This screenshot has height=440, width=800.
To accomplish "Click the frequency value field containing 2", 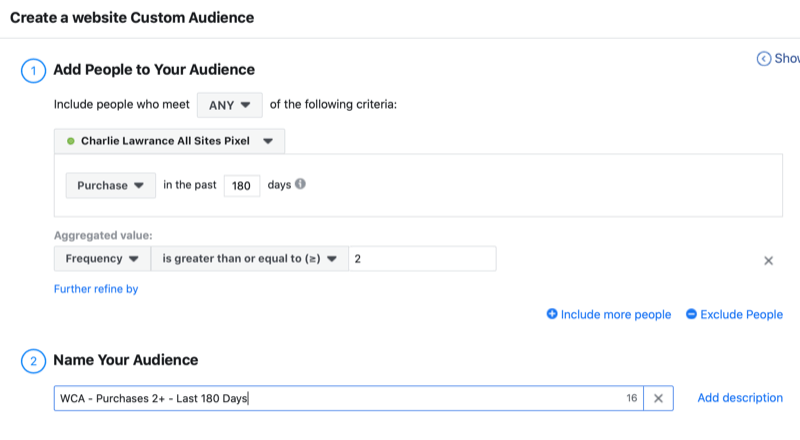I will [420, 259].
